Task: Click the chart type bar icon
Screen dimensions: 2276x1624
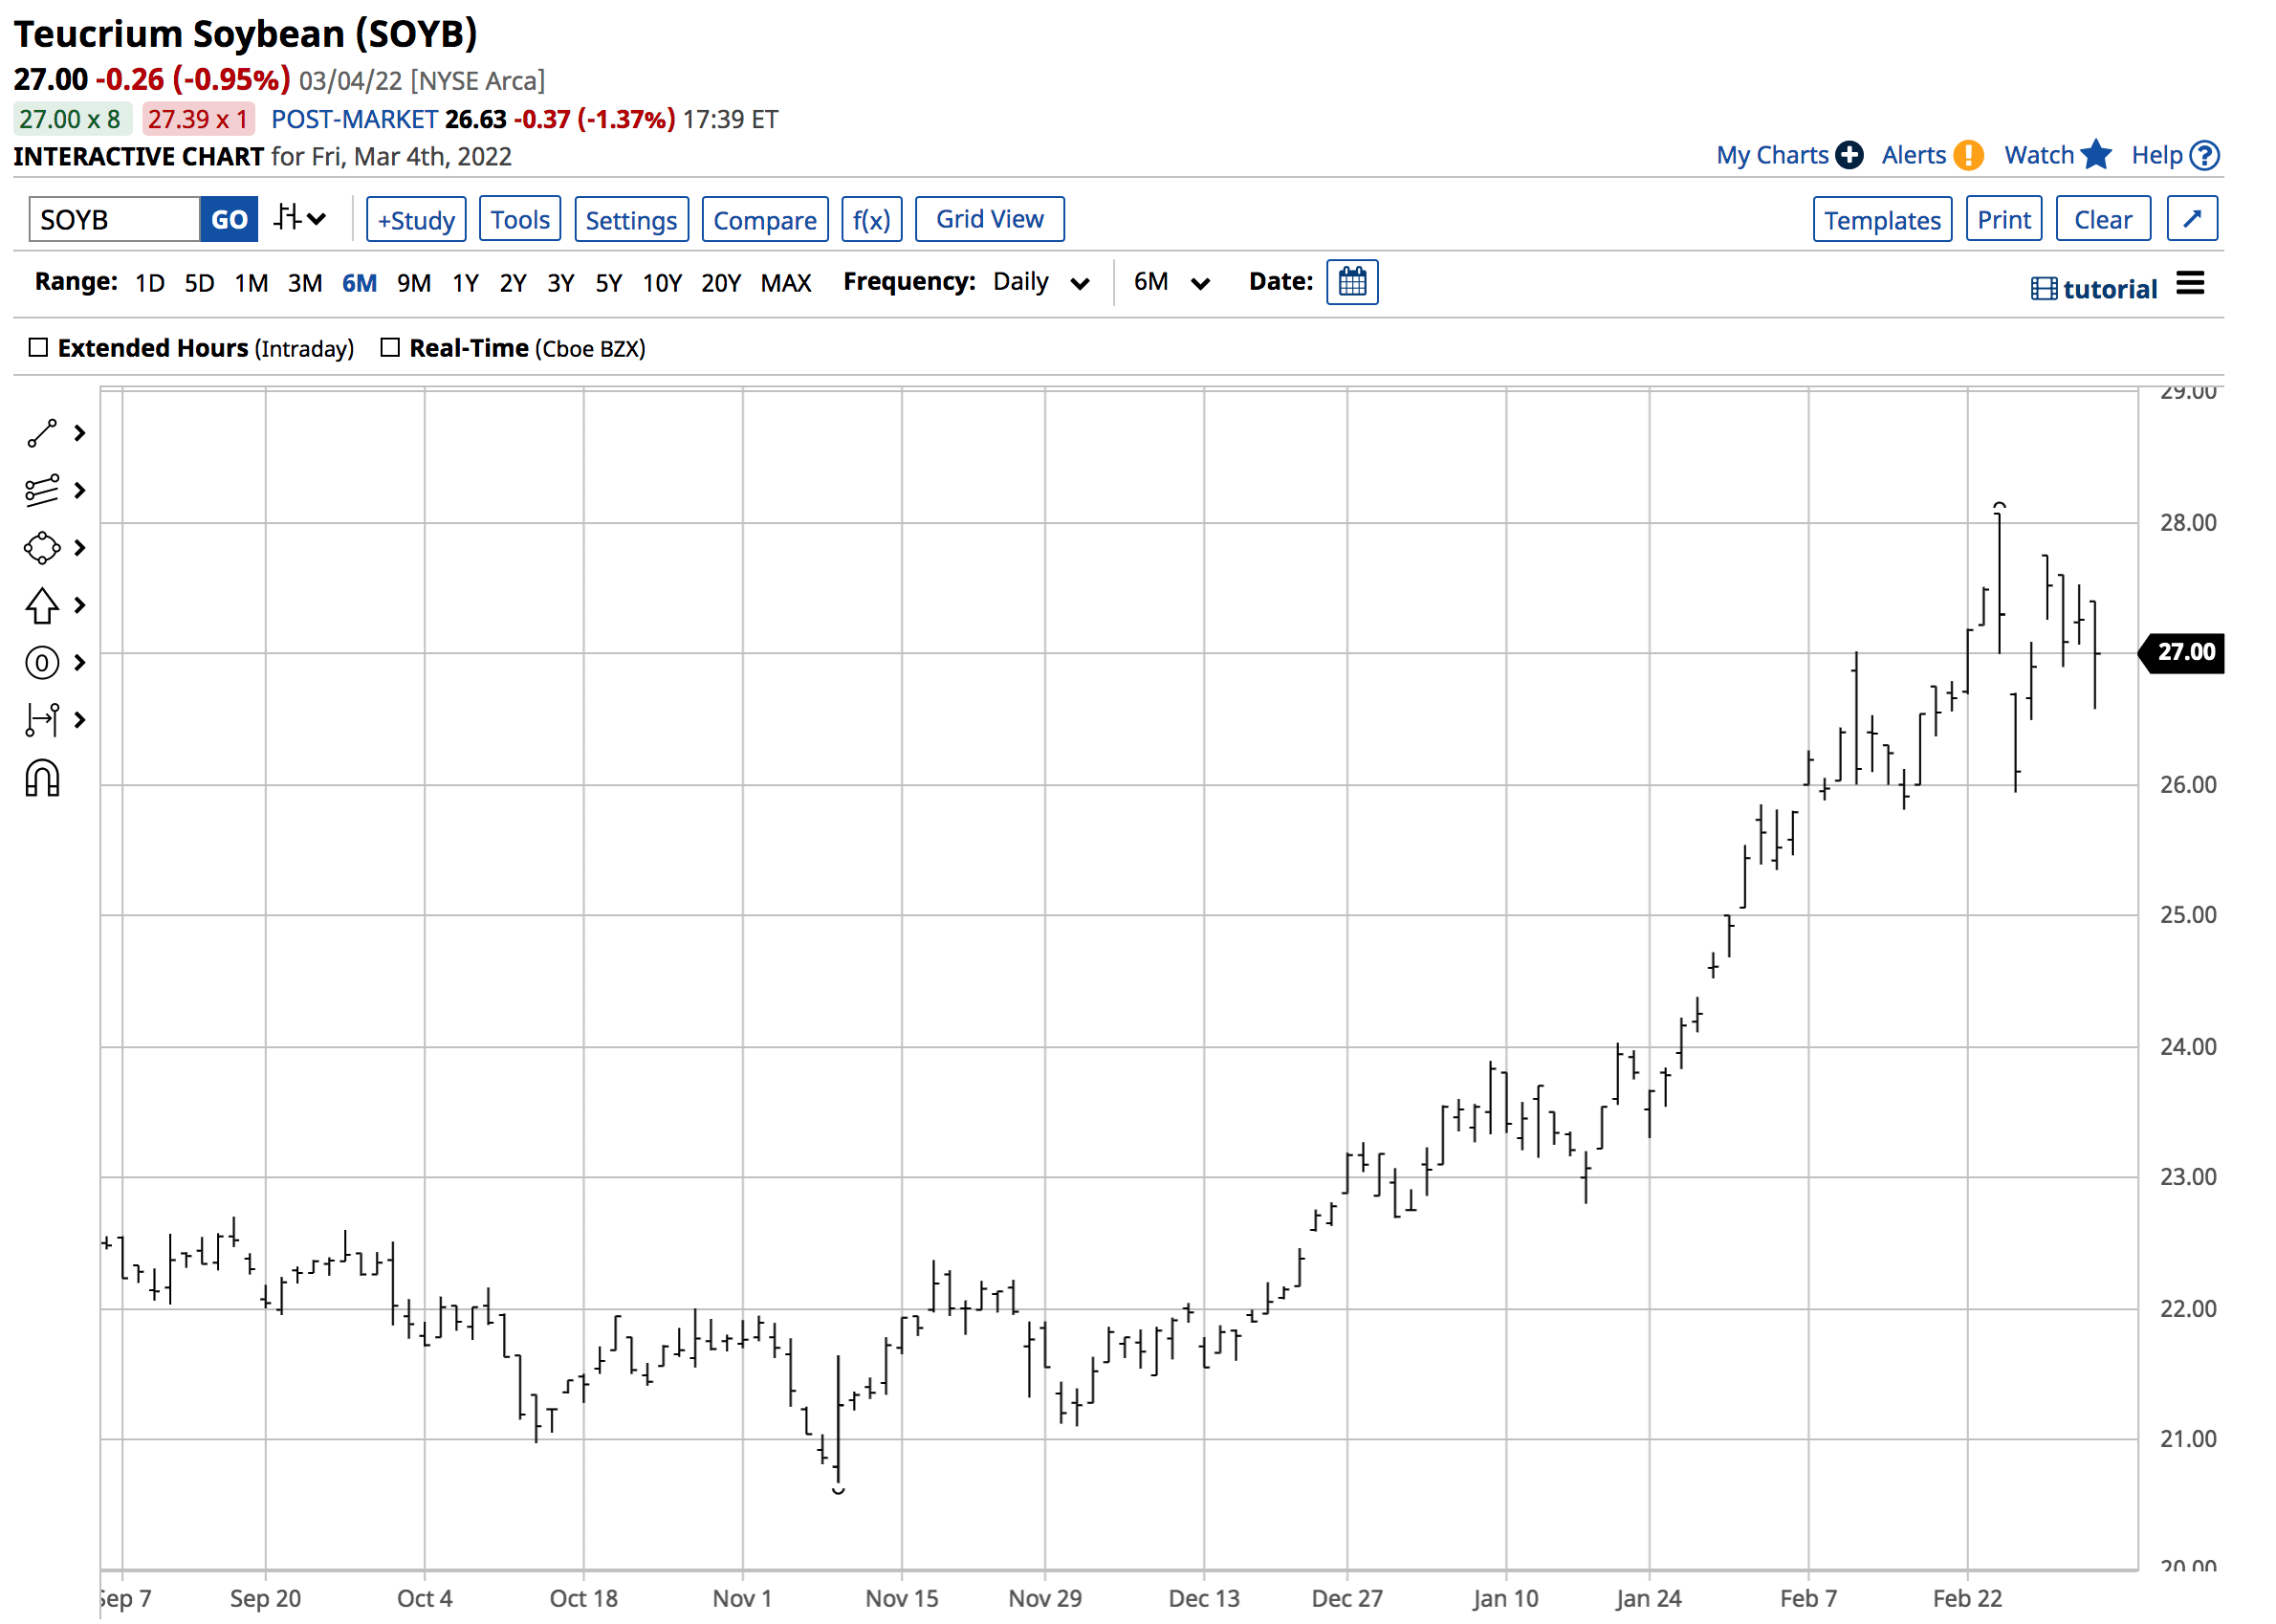Action: coord(287,218)
